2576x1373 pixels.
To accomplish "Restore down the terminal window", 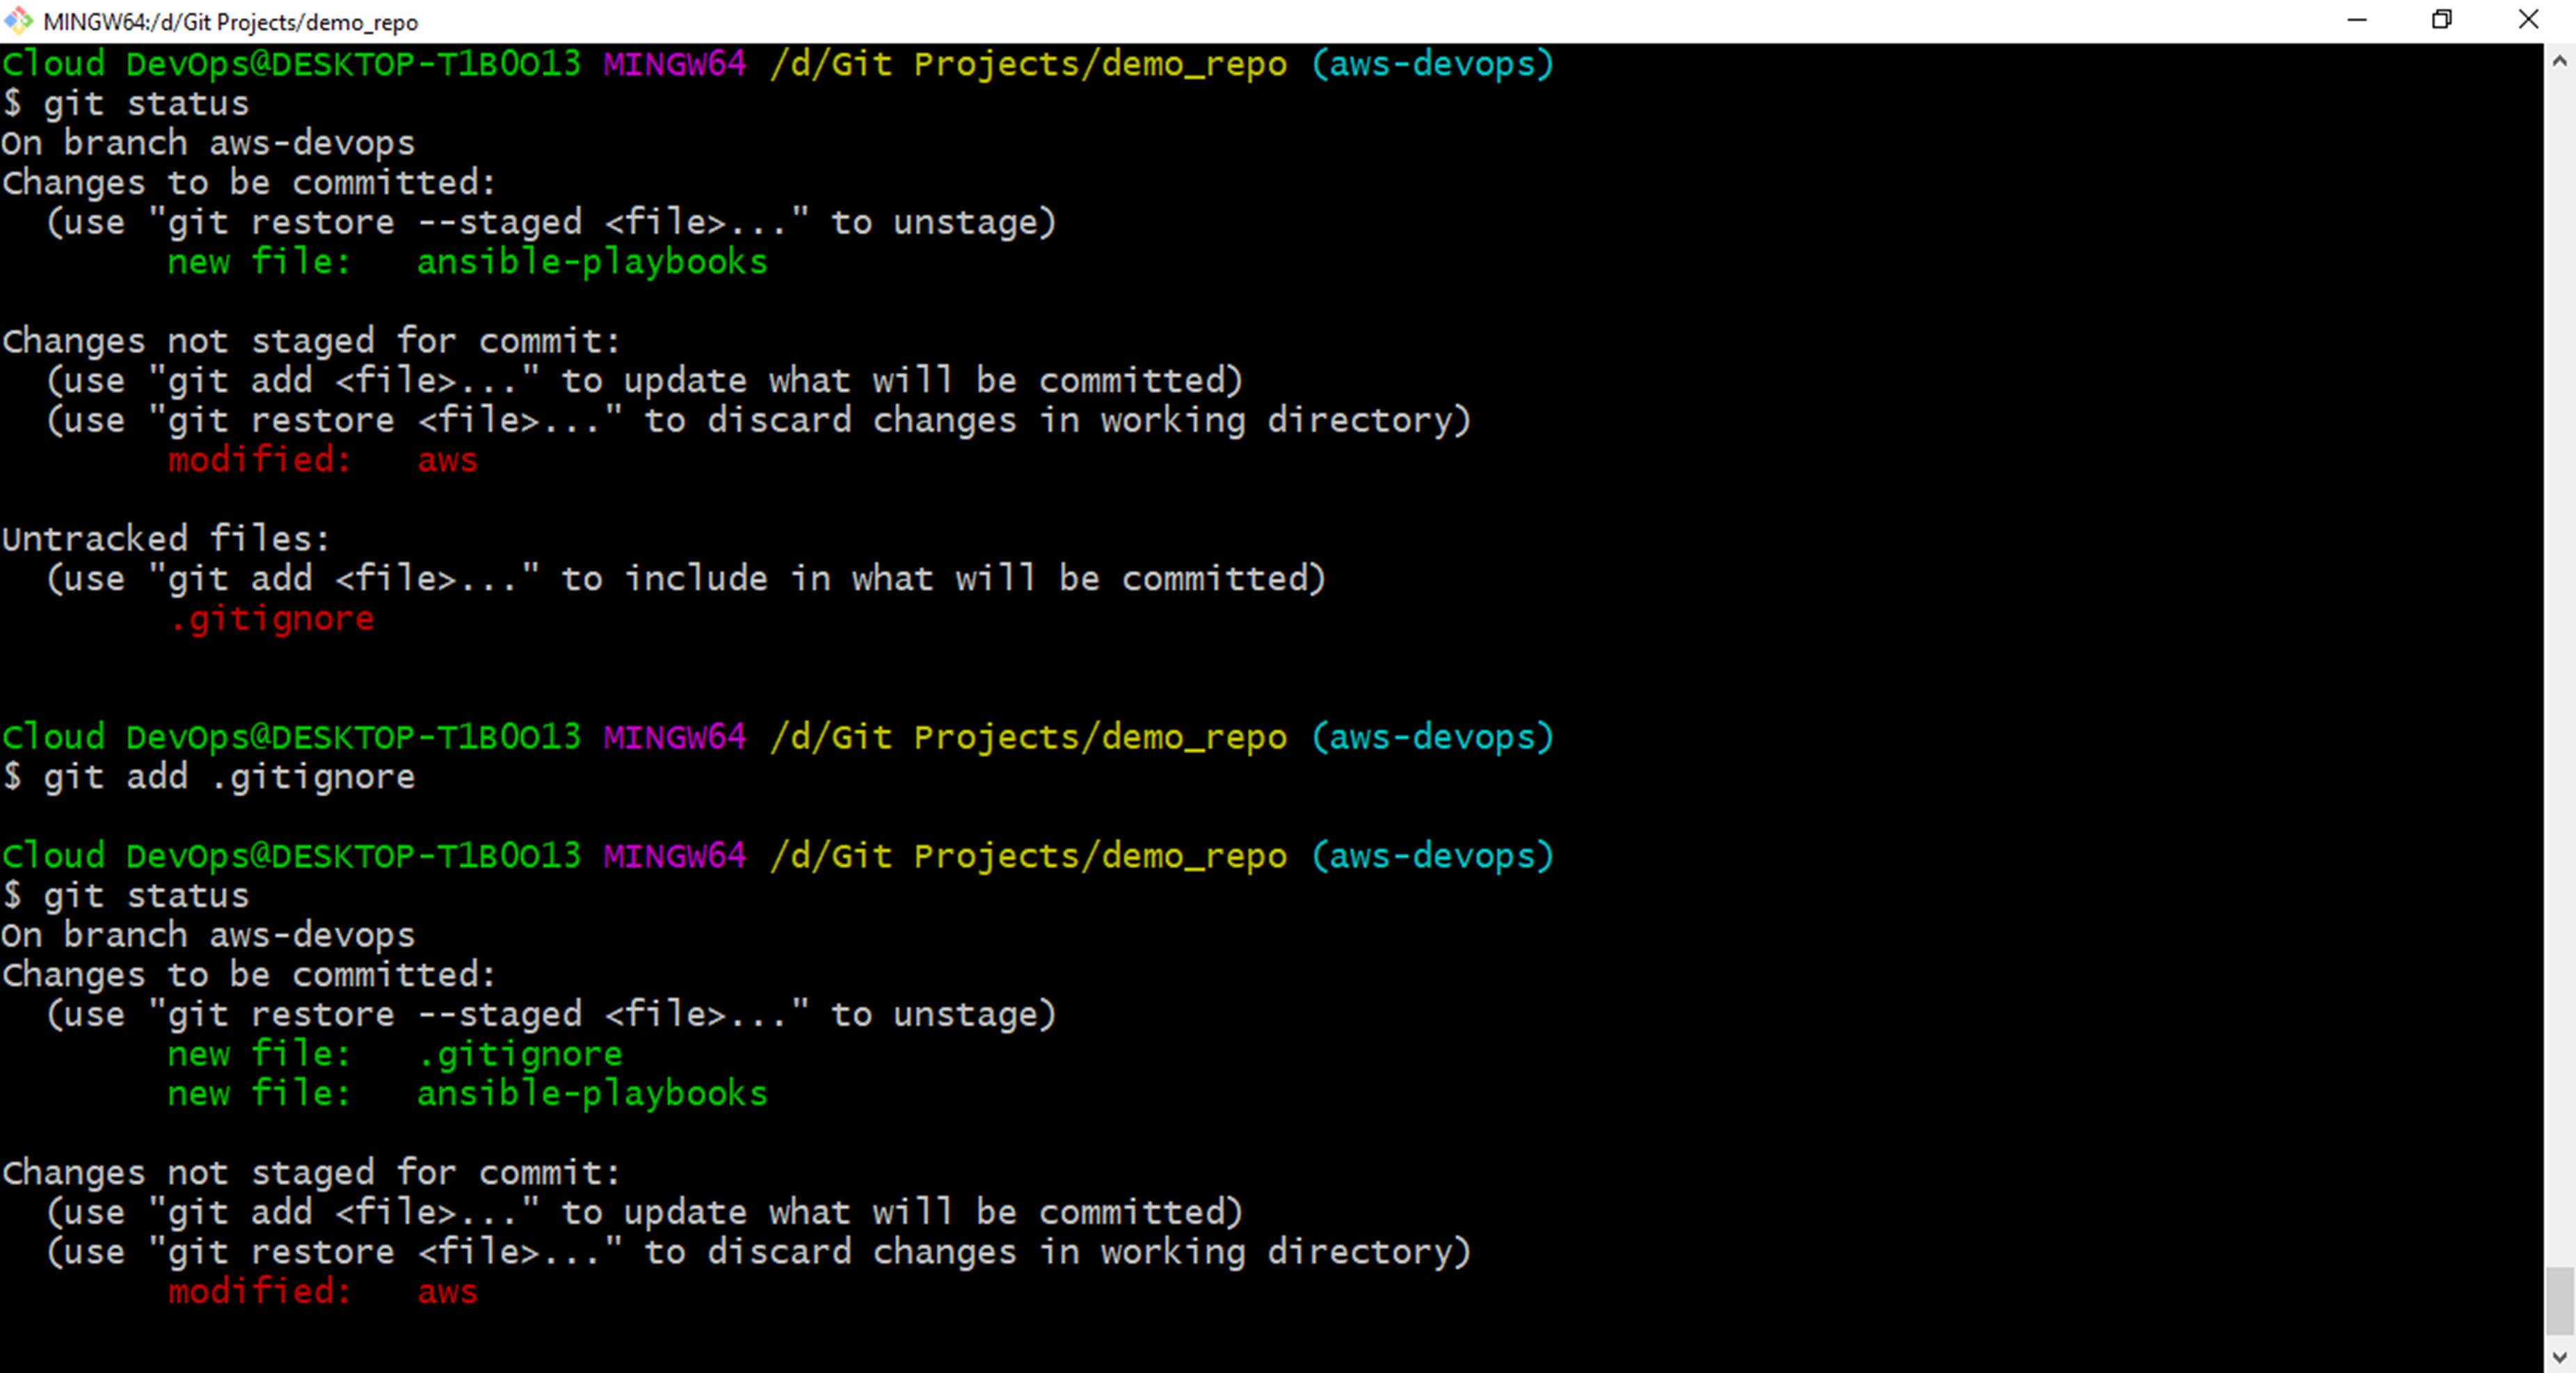I will [2443, 20].
